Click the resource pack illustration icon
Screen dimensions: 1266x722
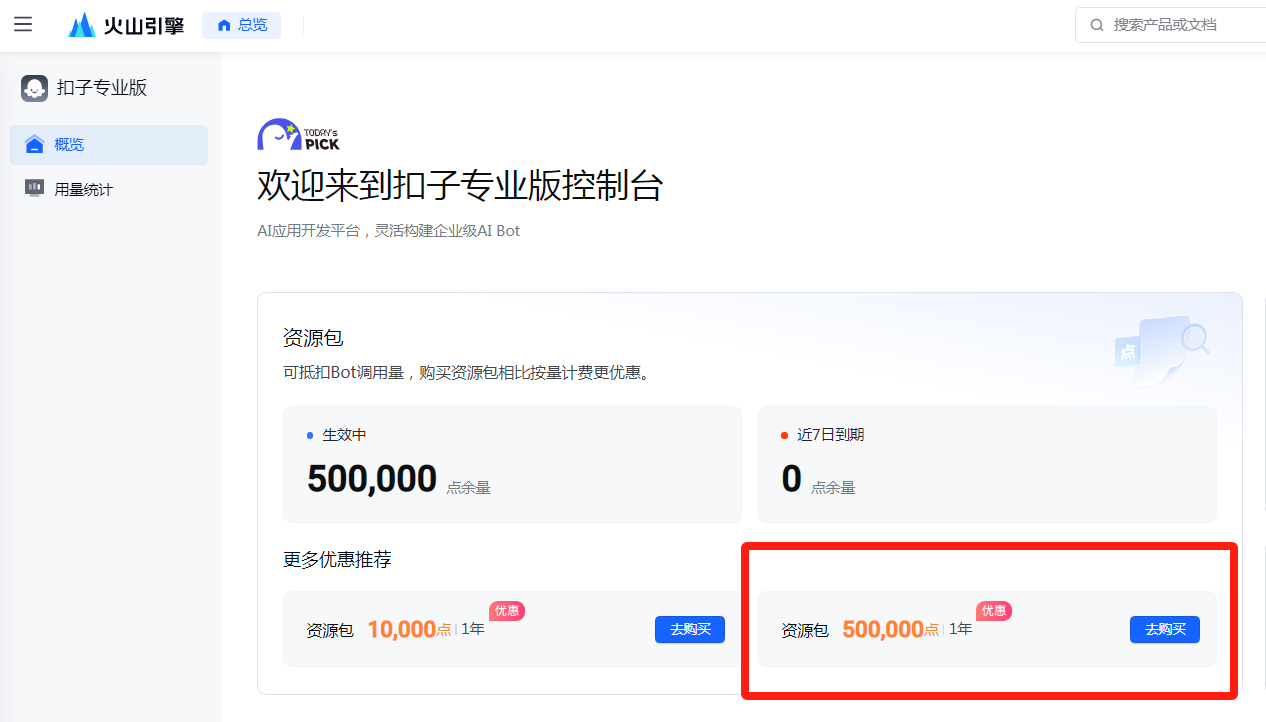click(x=1162, y=350)
